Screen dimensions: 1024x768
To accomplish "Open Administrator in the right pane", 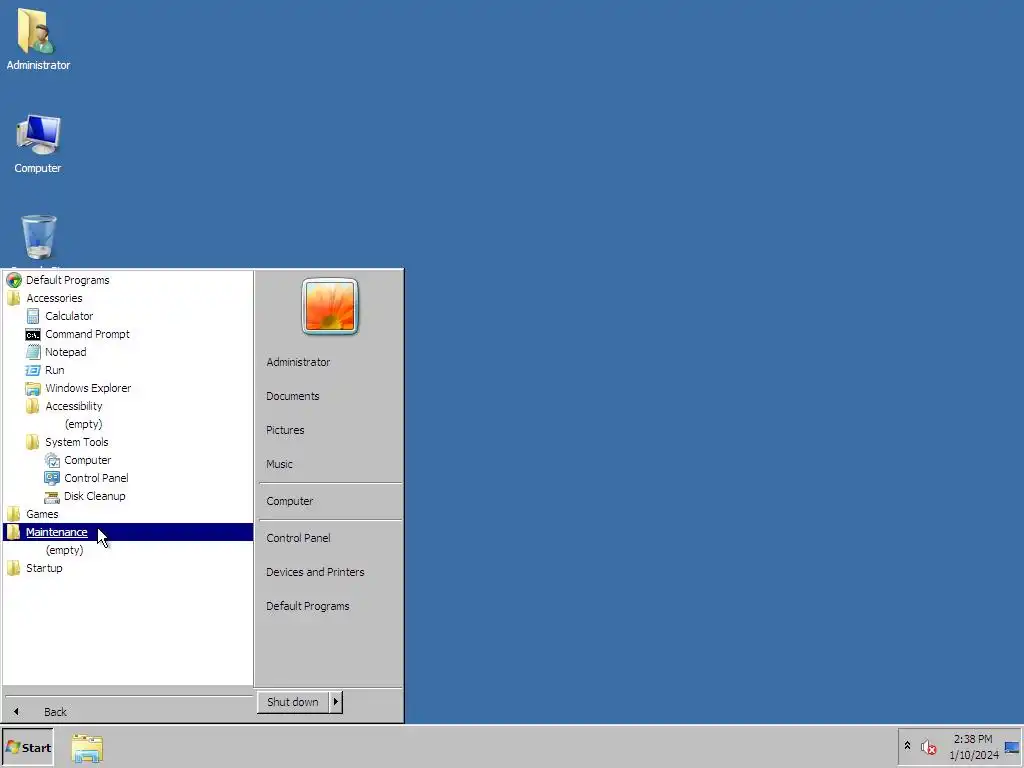I will click(298, 362).
